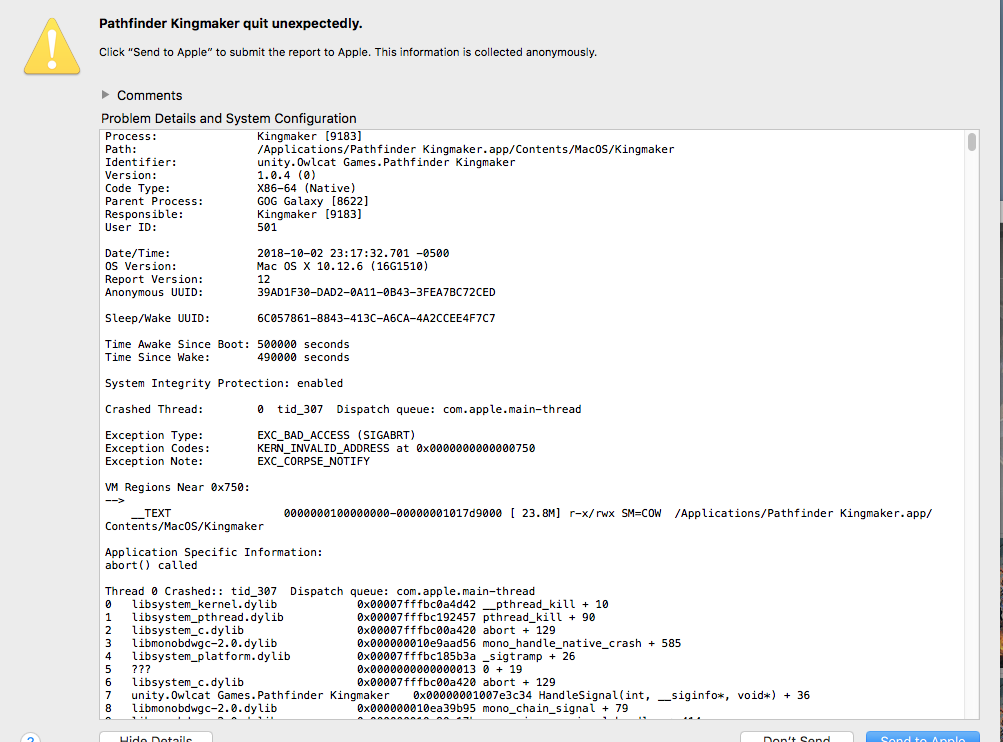Click "Kingmaker [9183]" in the Responsible row

click(310, 214)
